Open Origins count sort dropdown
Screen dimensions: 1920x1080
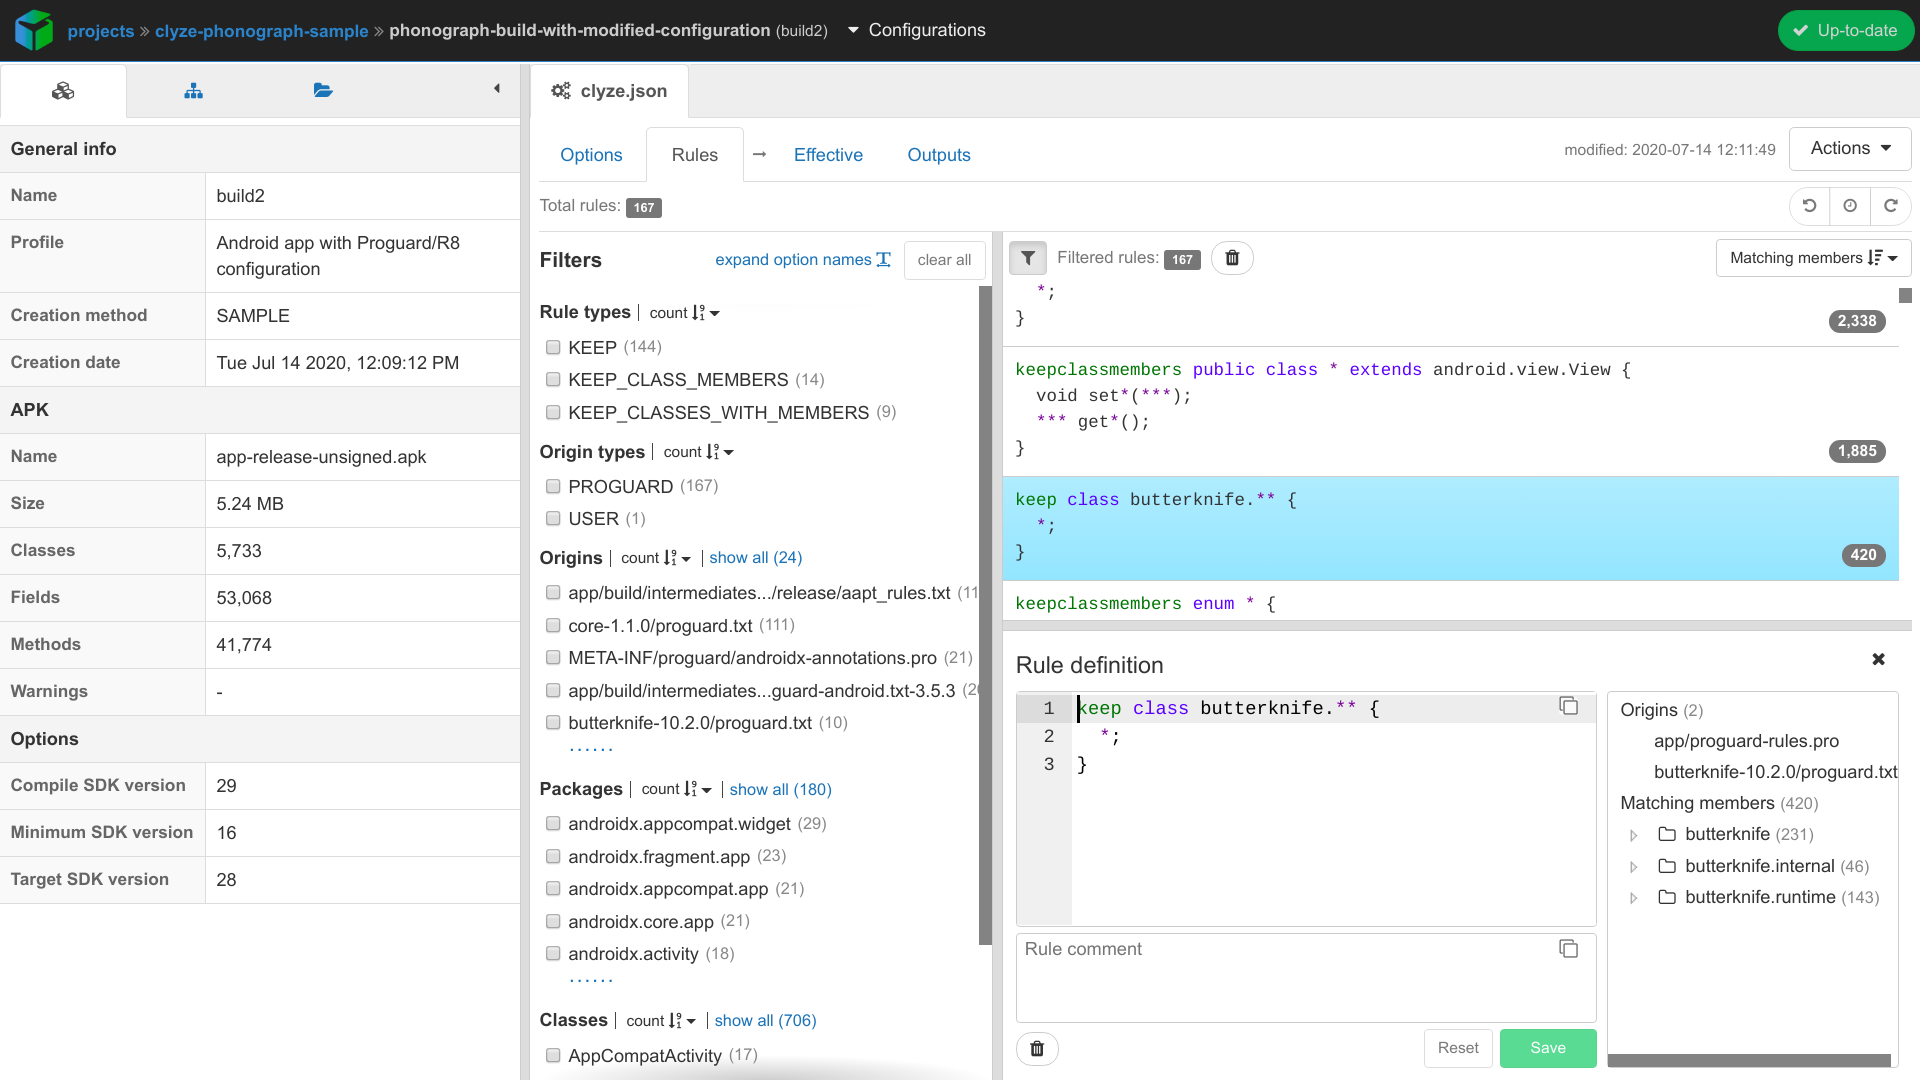tap(656, 558)
